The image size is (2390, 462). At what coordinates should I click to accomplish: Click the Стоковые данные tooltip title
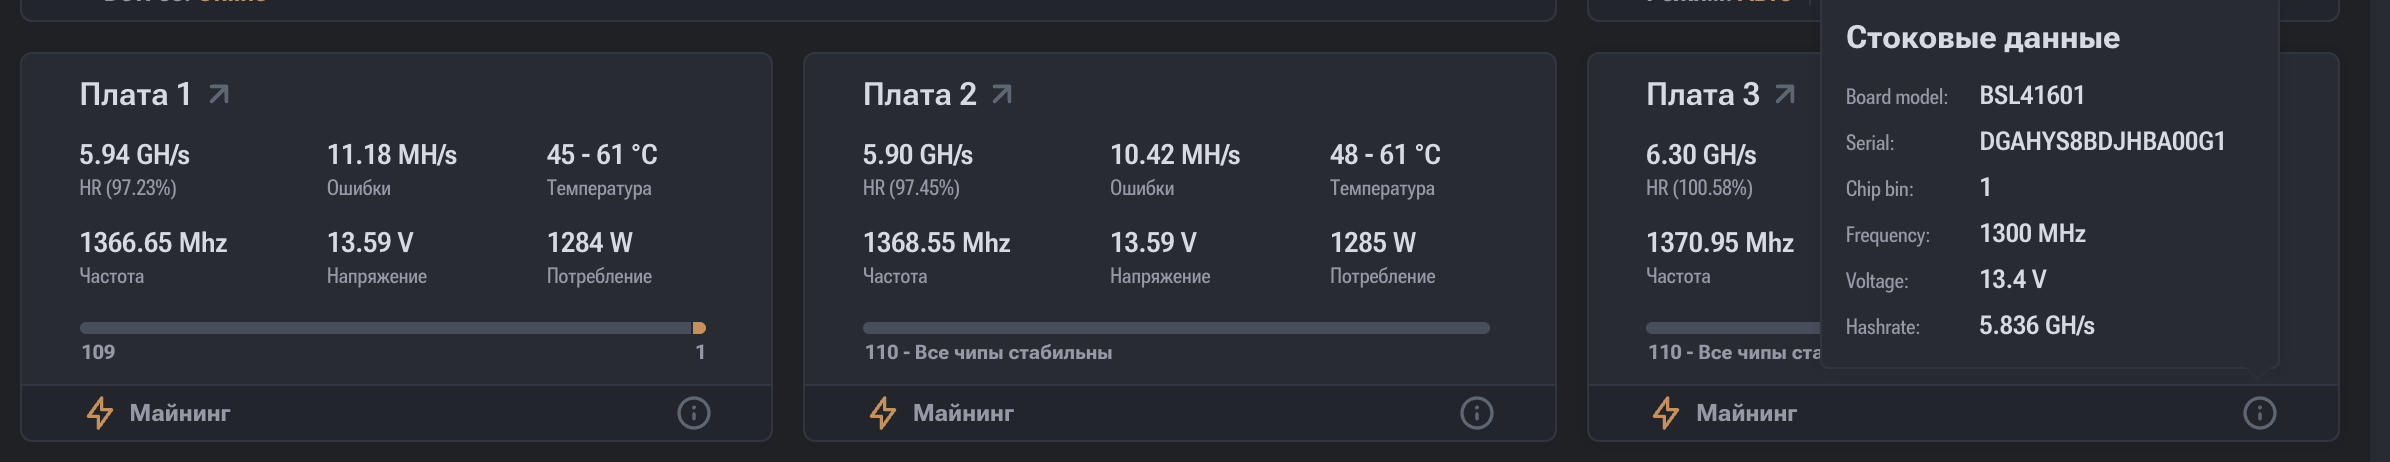(1982, 38)
